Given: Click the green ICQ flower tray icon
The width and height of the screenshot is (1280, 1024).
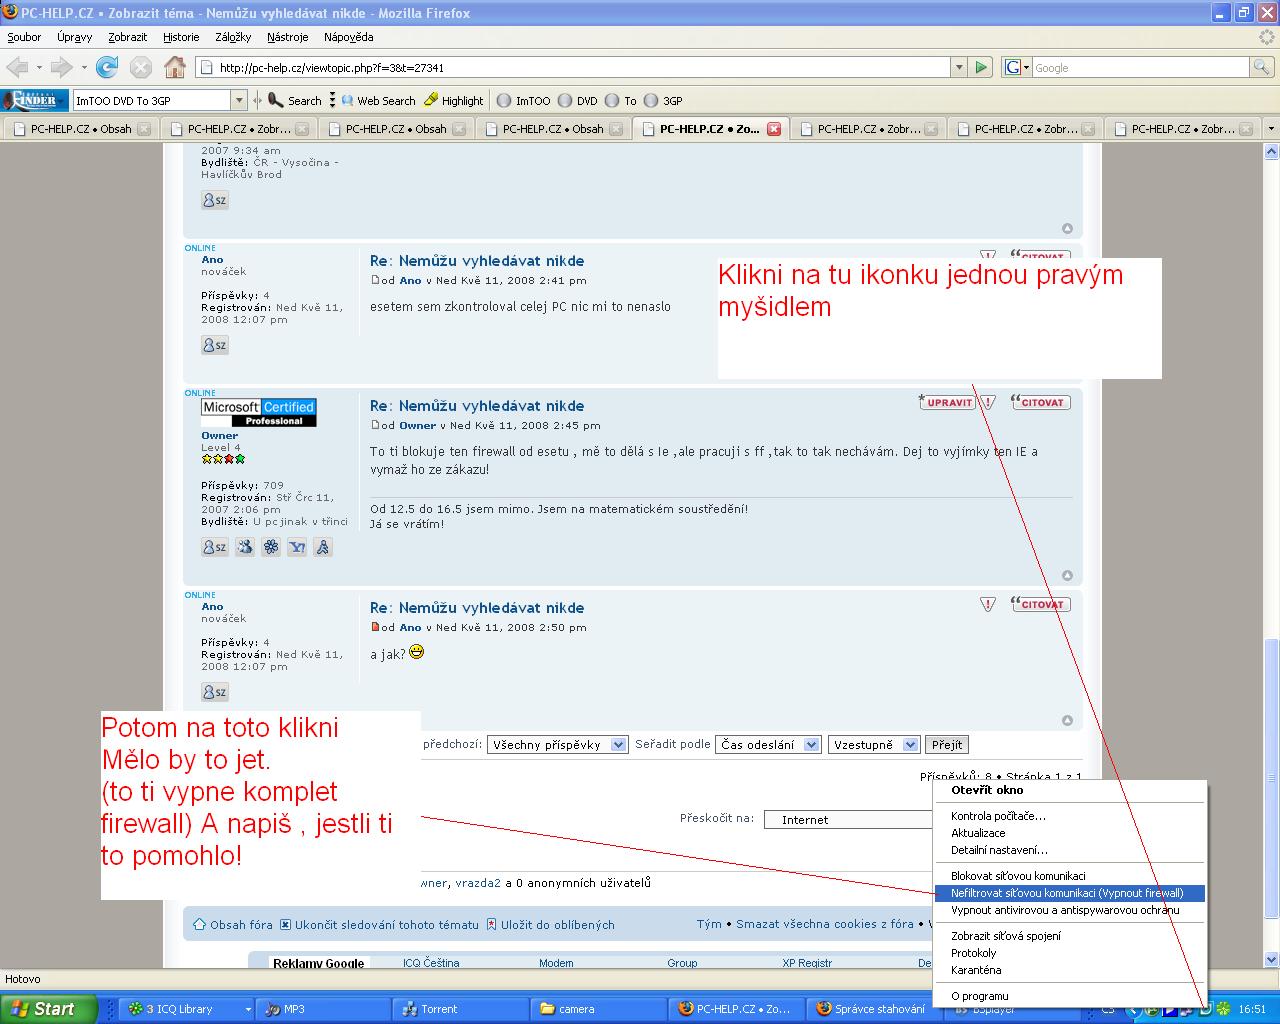Looking at the screenshot, I should point(1224,1009).
